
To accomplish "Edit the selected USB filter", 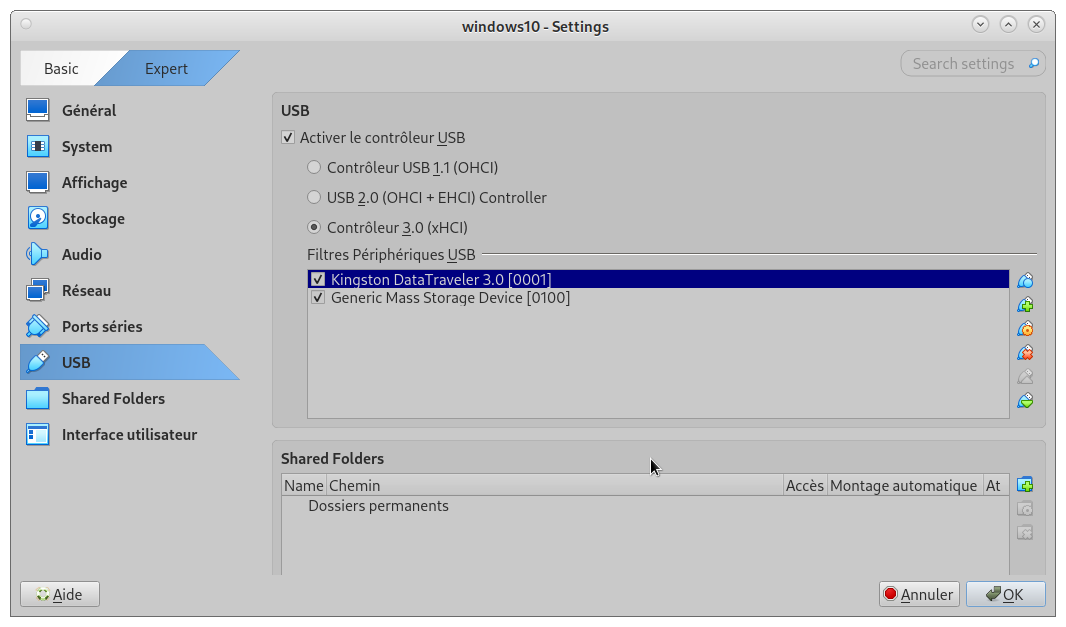I will click(x=1025, y=329).
